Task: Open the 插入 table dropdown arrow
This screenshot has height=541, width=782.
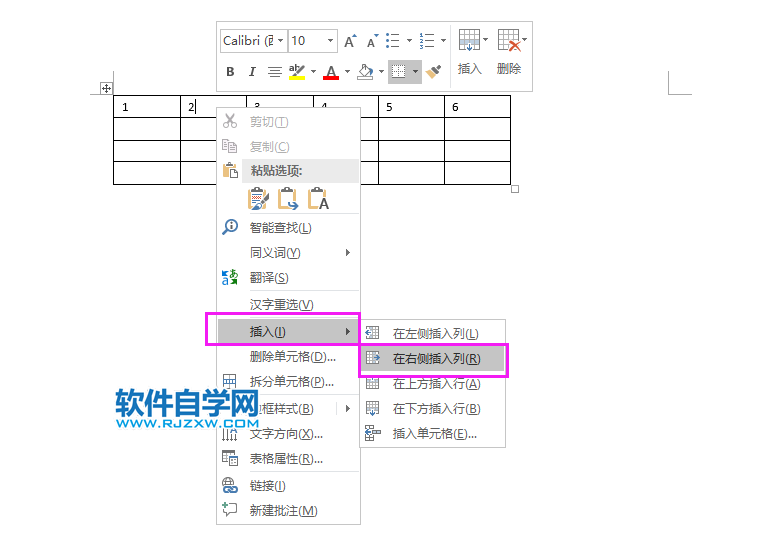Action: point(485,40)
